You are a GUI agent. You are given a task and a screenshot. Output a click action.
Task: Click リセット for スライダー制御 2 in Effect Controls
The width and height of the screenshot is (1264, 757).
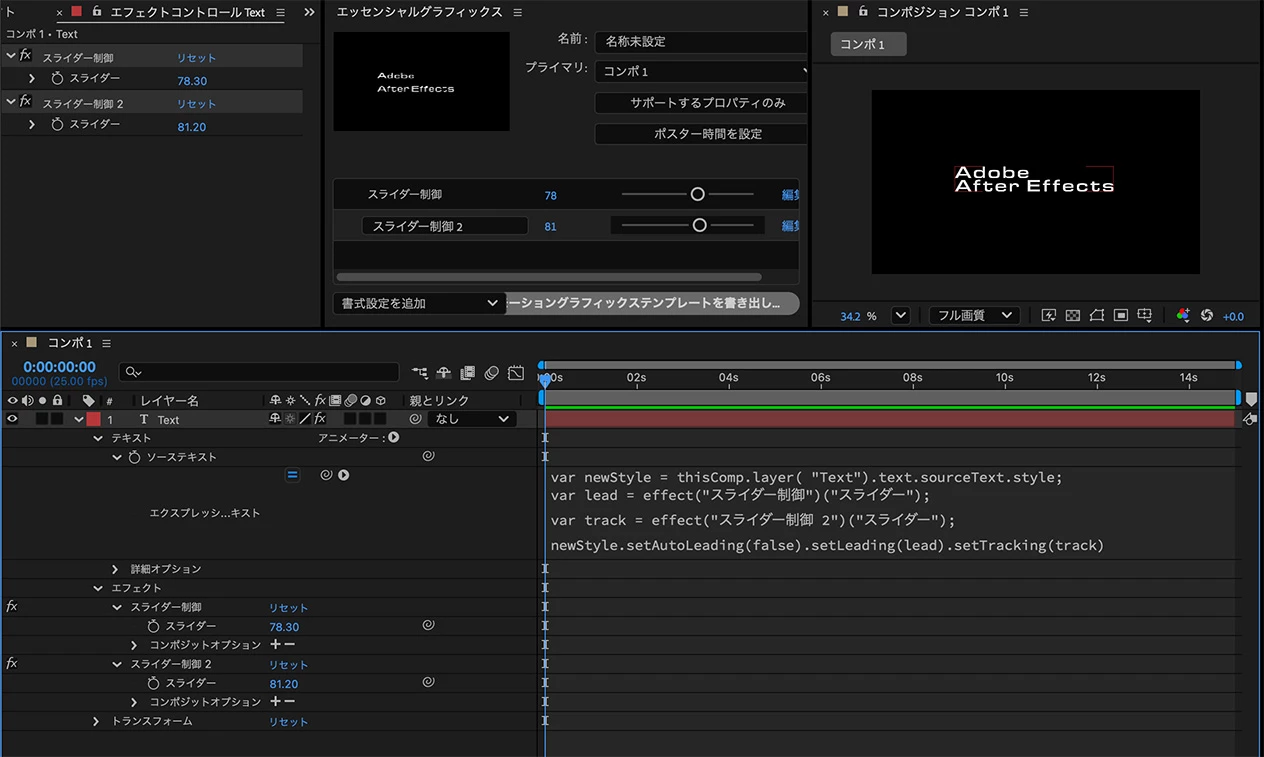tap(196, 104)
